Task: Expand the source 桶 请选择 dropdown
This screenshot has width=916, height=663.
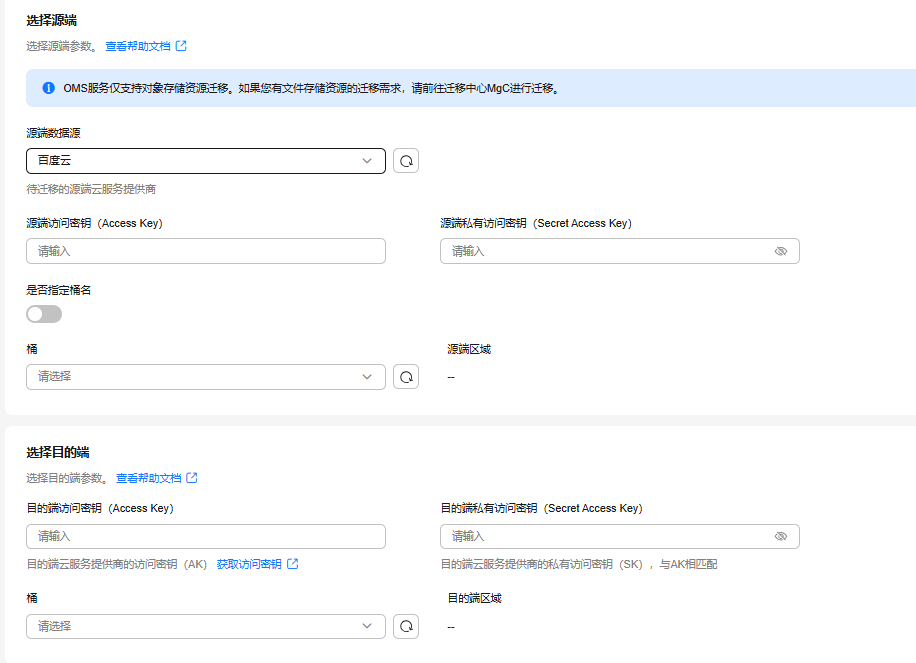Action: [206, 377]
